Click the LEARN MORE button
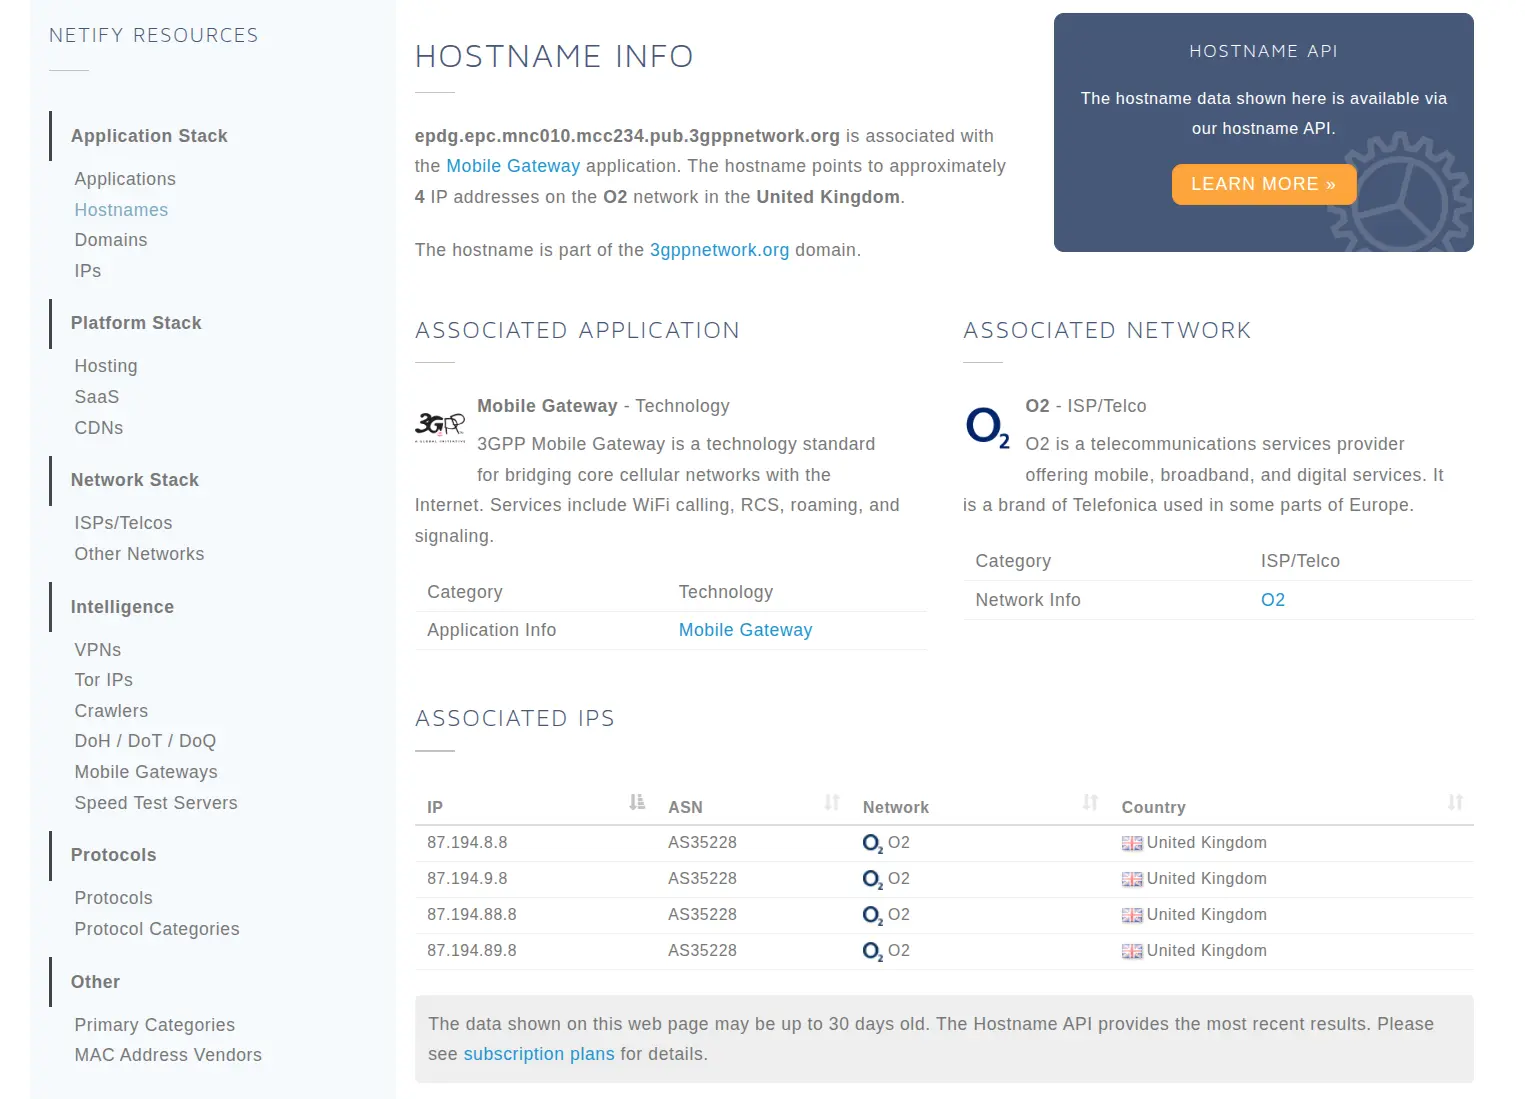This screenshot has height=1099, width=1525. [x=1264, y=184]
